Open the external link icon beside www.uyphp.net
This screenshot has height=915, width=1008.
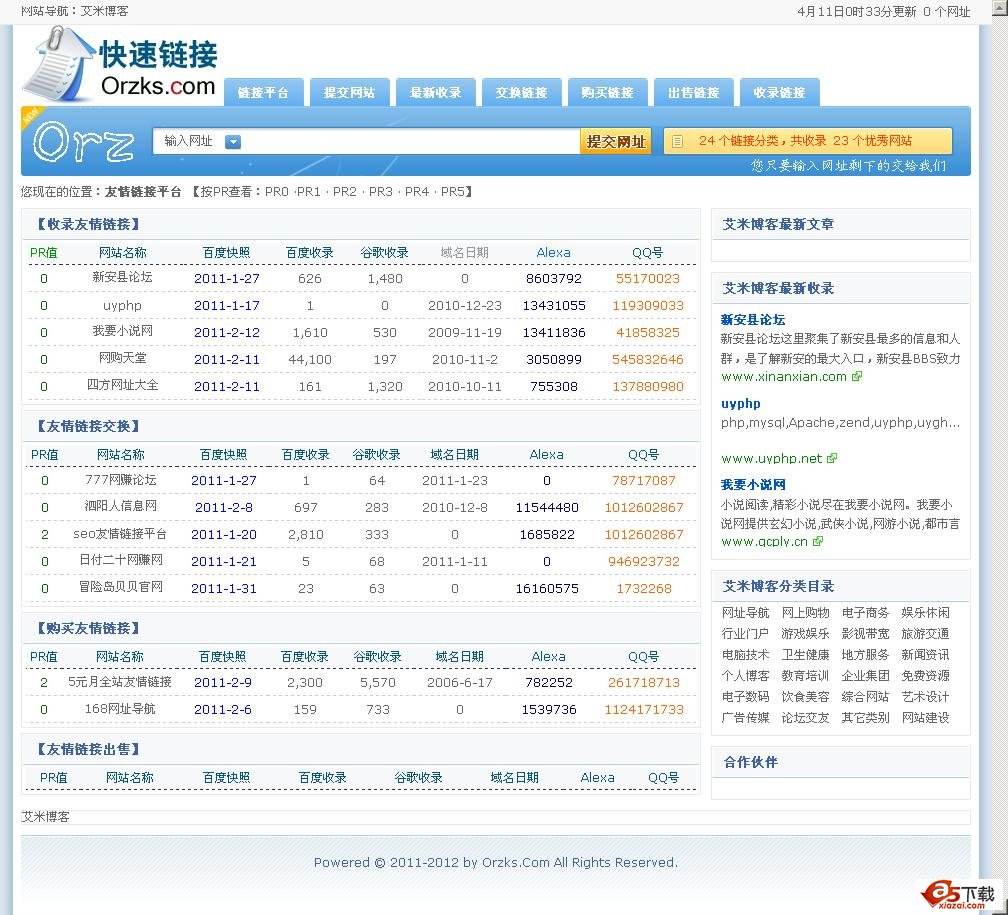coord(832,458)
